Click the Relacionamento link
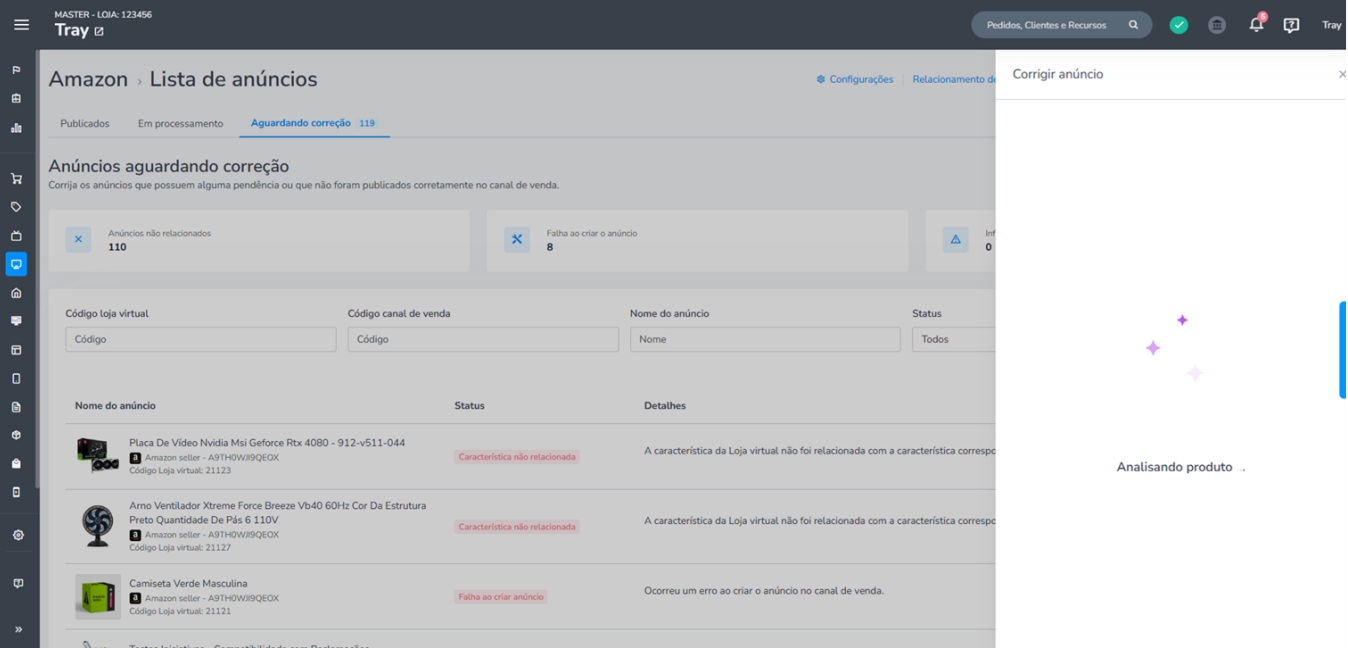 pos(954,79)
